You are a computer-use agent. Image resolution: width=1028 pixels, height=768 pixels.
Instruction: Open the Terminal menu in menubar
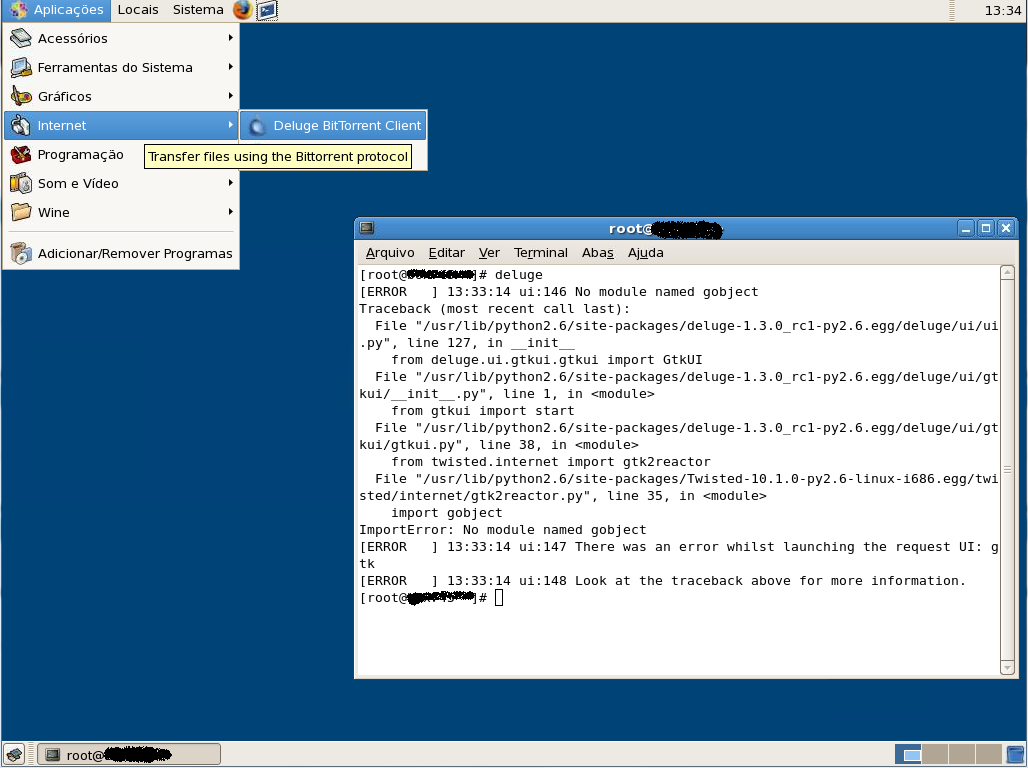[x=541, y=253]
